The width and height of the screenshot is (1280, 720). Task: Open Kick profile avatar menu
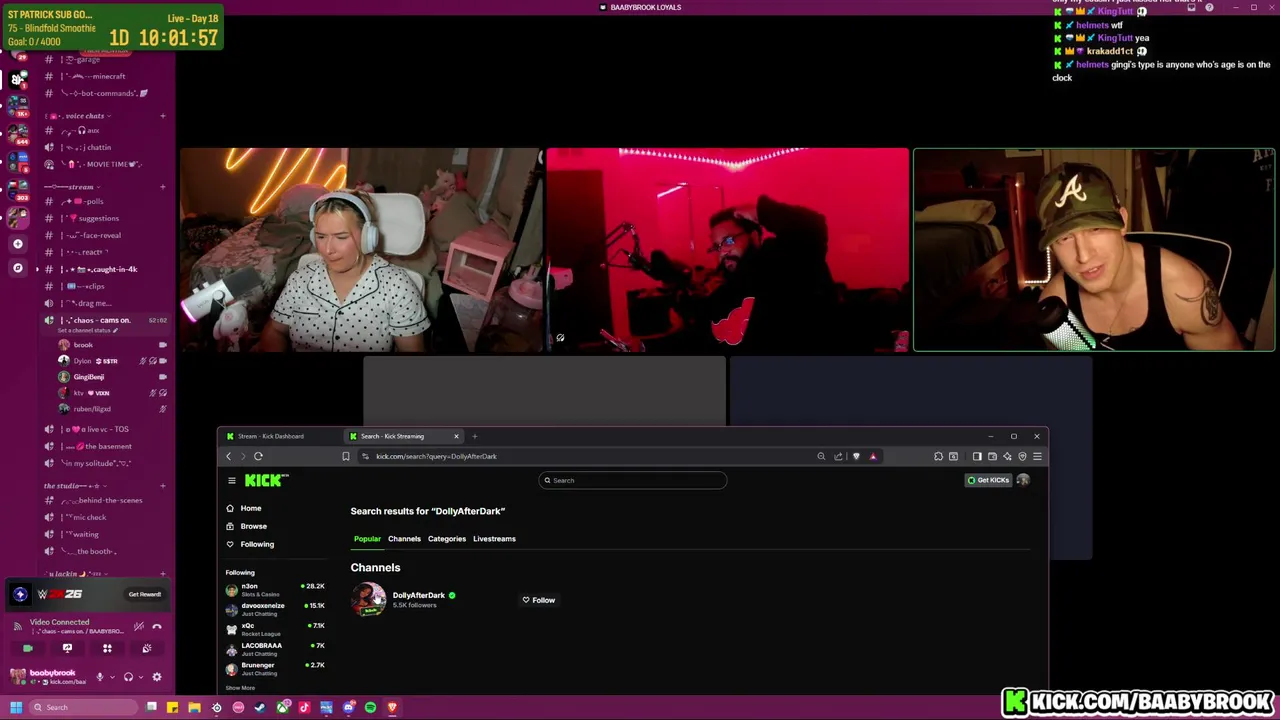(x=1023, y=480)
